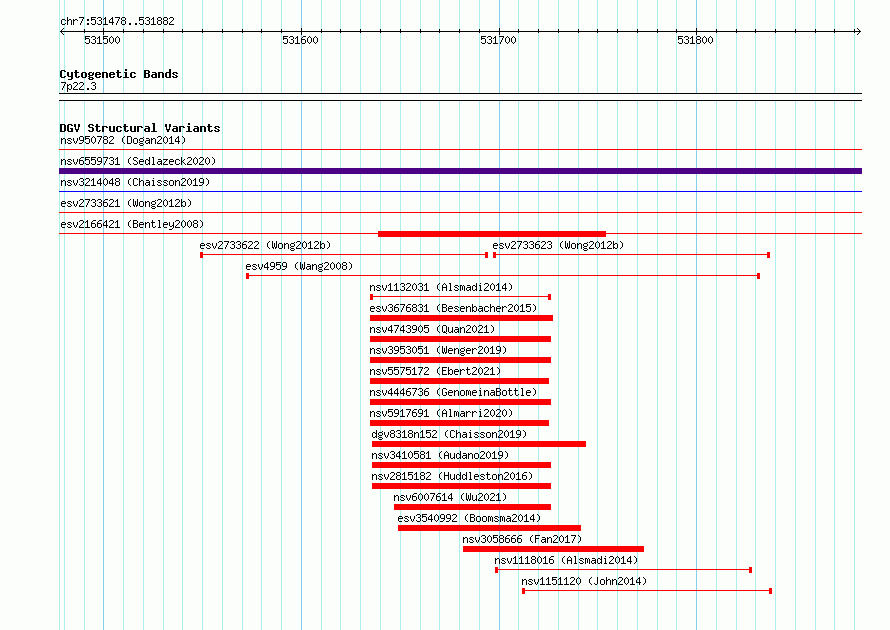
Task: Select the nsv1151120 John2014 thin line
Action: pos(647,591)
